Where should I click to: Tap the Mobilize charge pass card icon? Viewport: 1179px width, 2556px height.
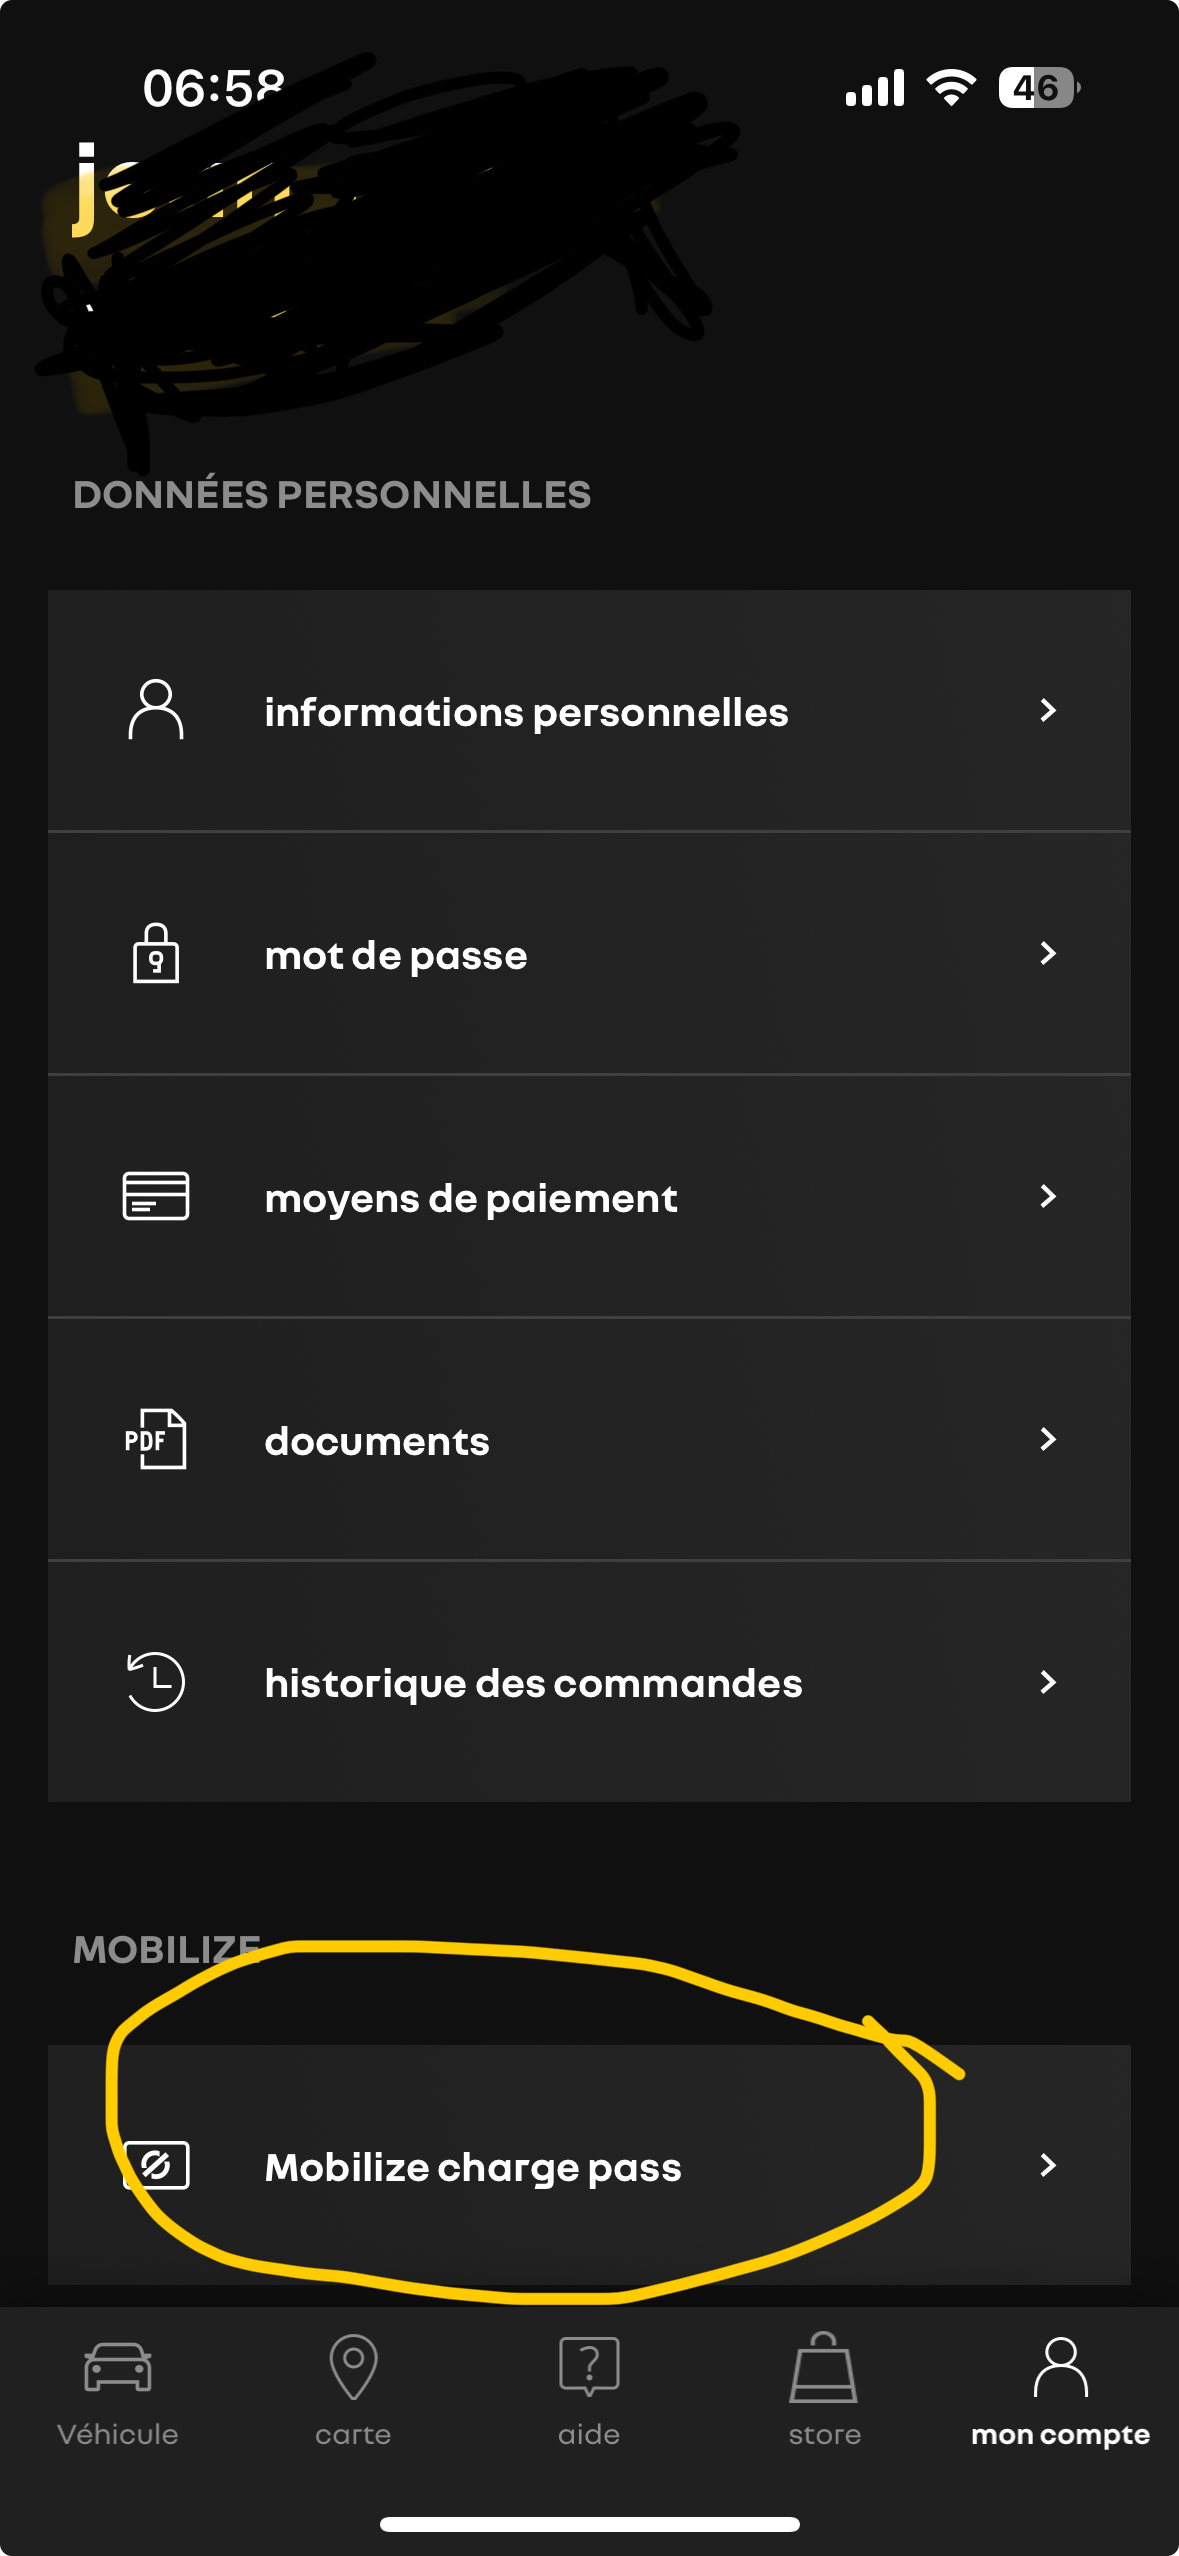(156, 2165)
